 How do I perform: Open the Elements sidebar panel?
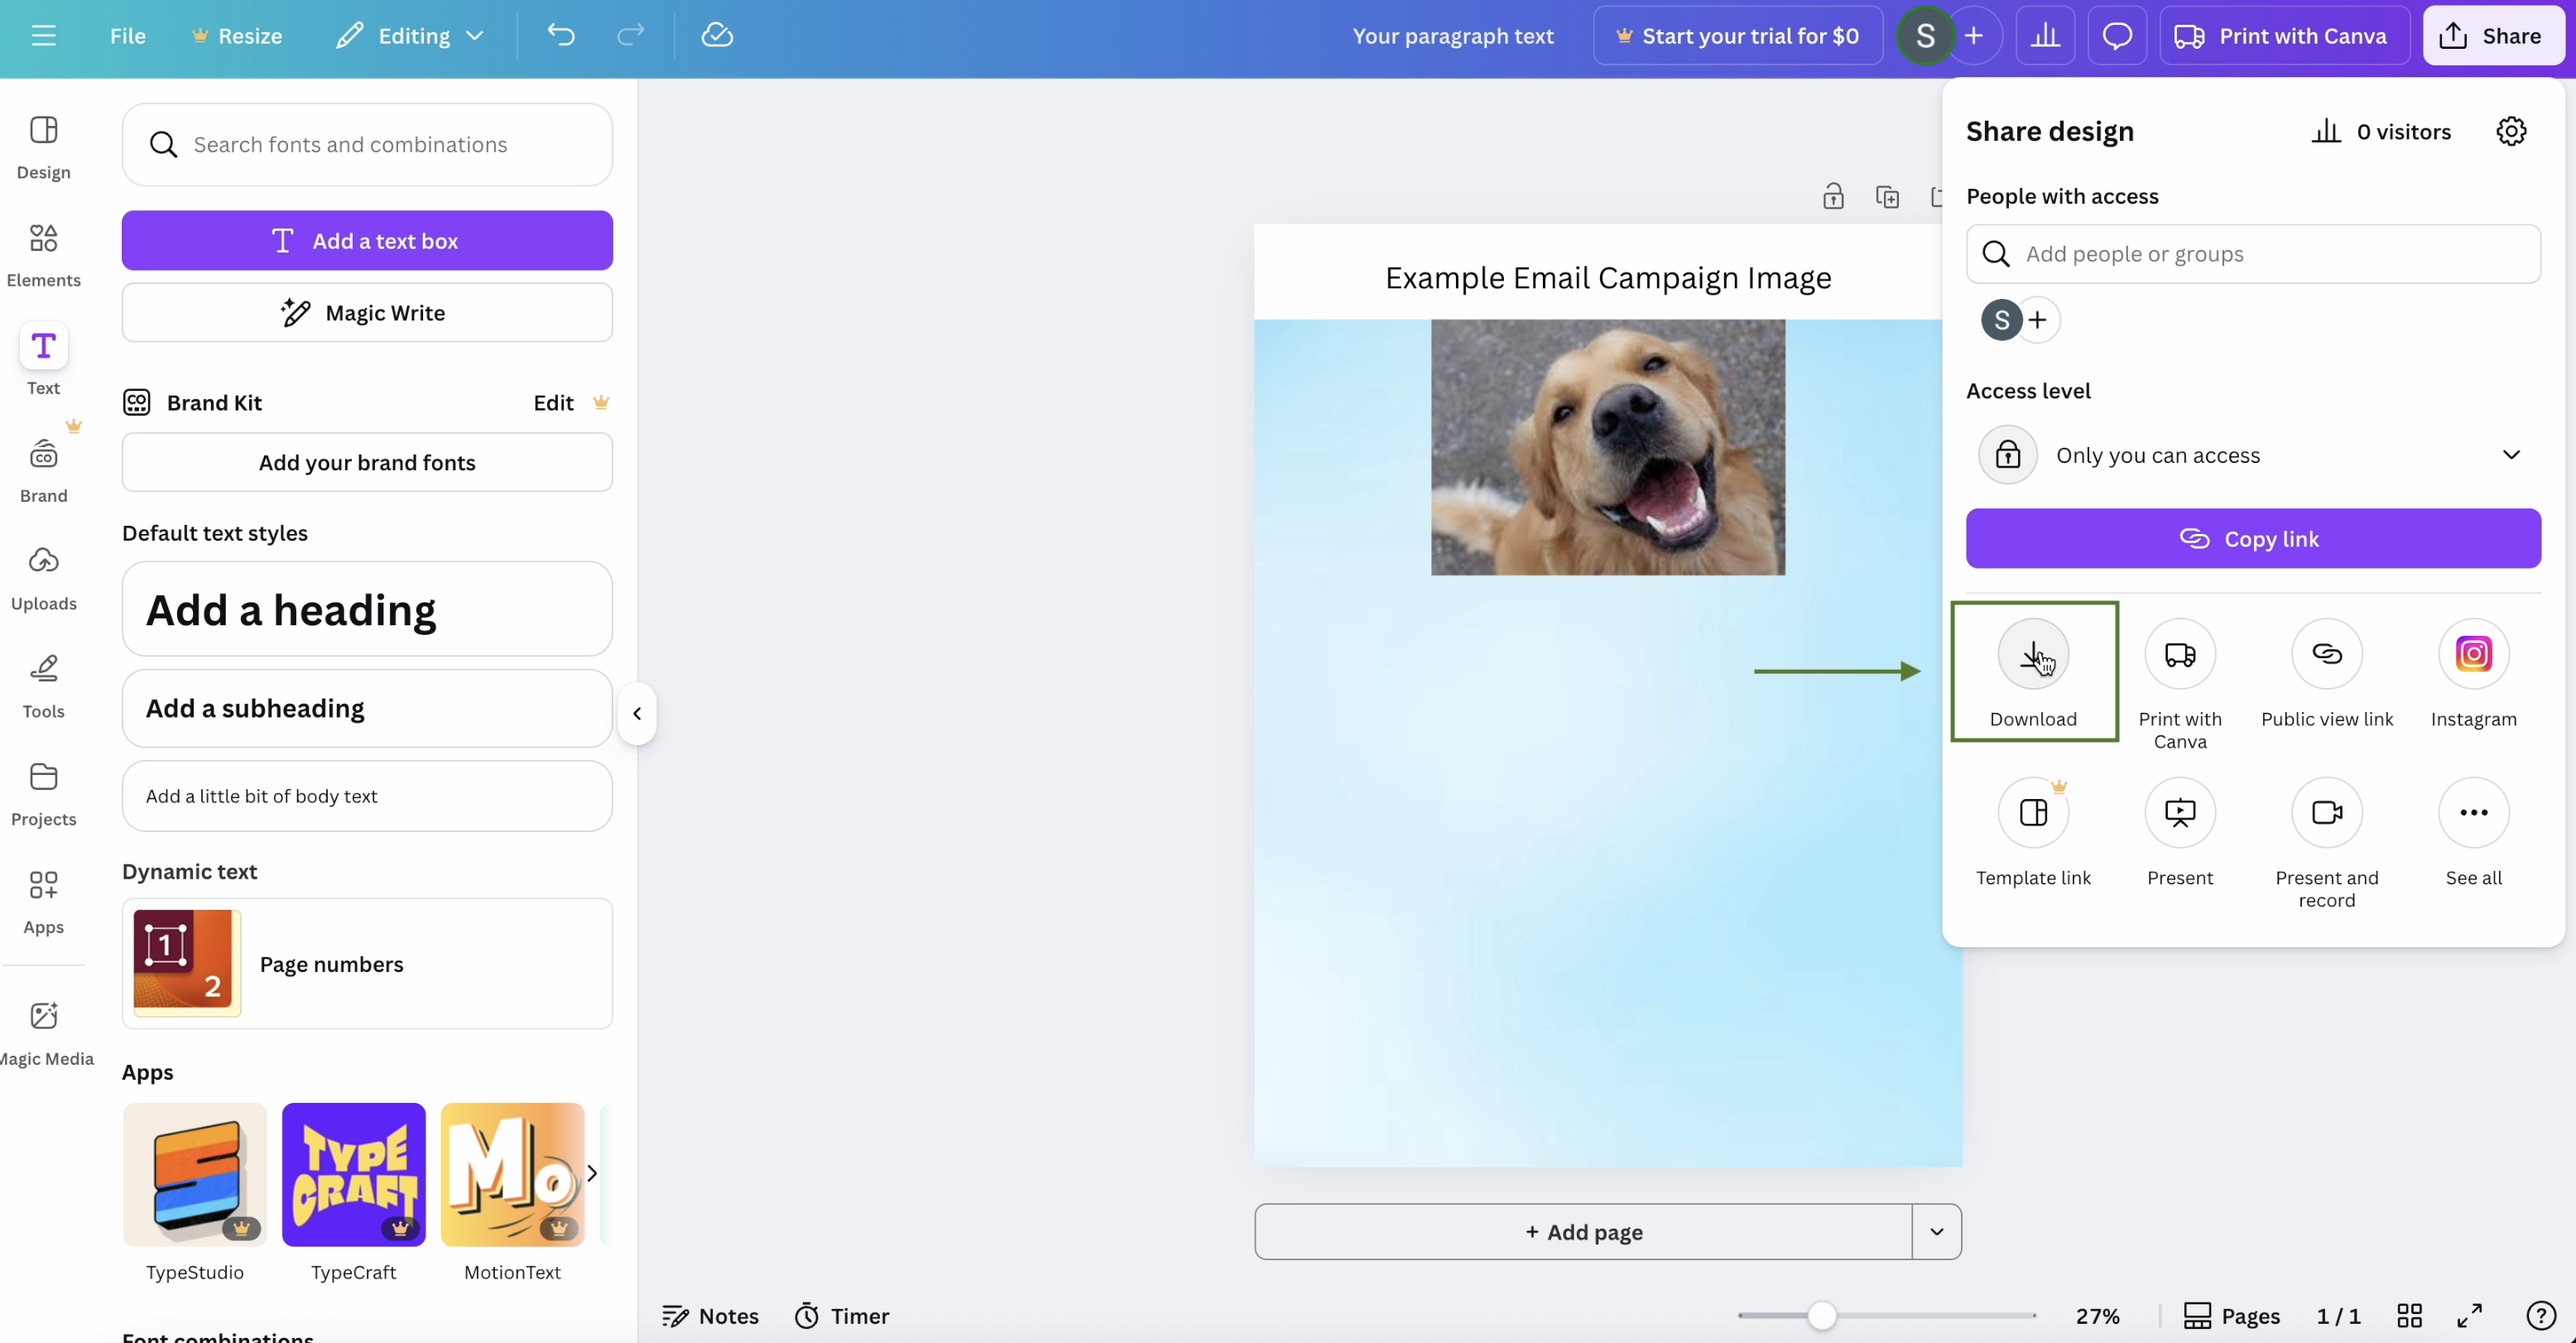click(x=43, y=254)
